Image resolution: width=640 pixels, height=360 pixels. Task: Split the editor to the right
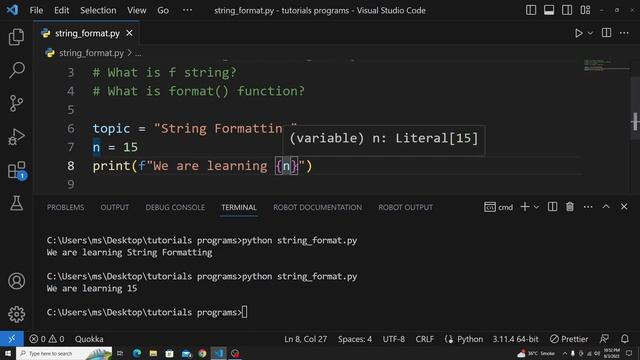pyautogui.click(x=607, y=33)
